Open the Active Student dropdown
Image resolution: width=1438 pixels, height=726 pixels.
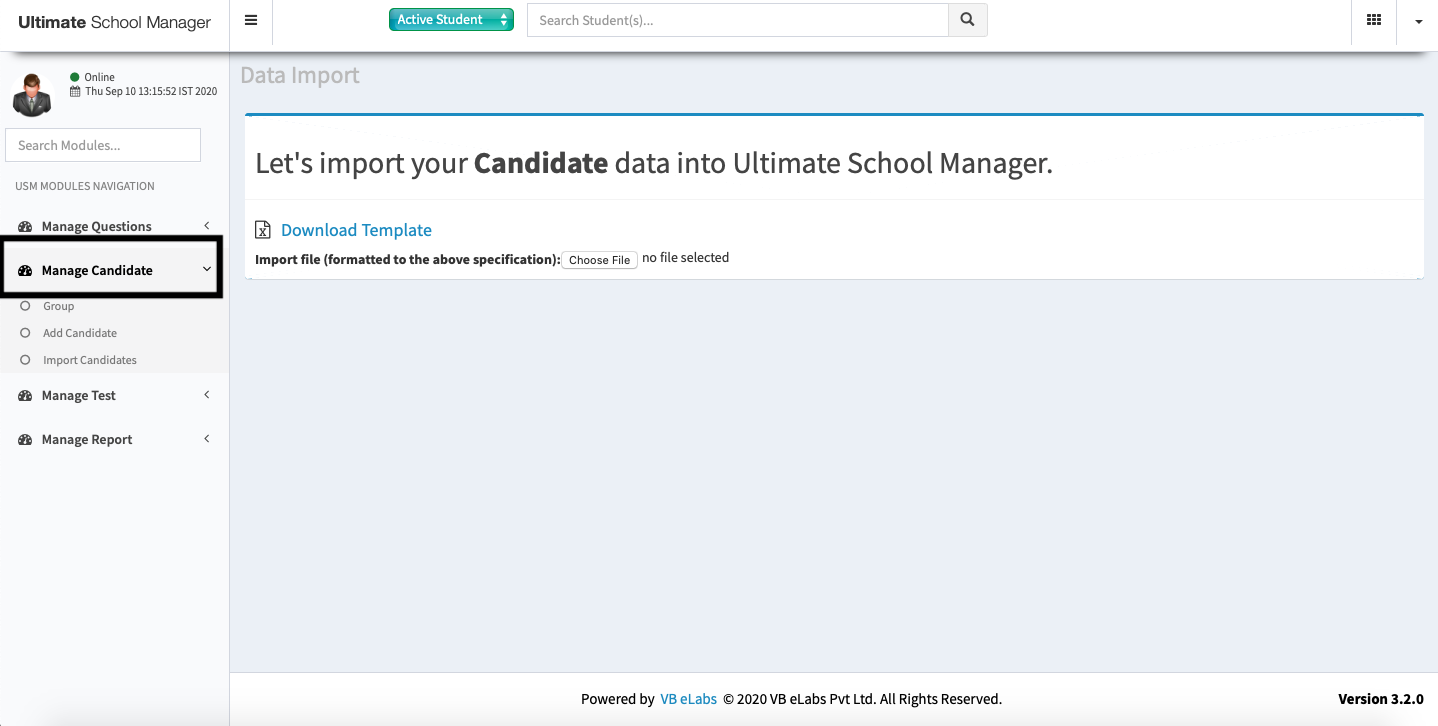(451, 20)
